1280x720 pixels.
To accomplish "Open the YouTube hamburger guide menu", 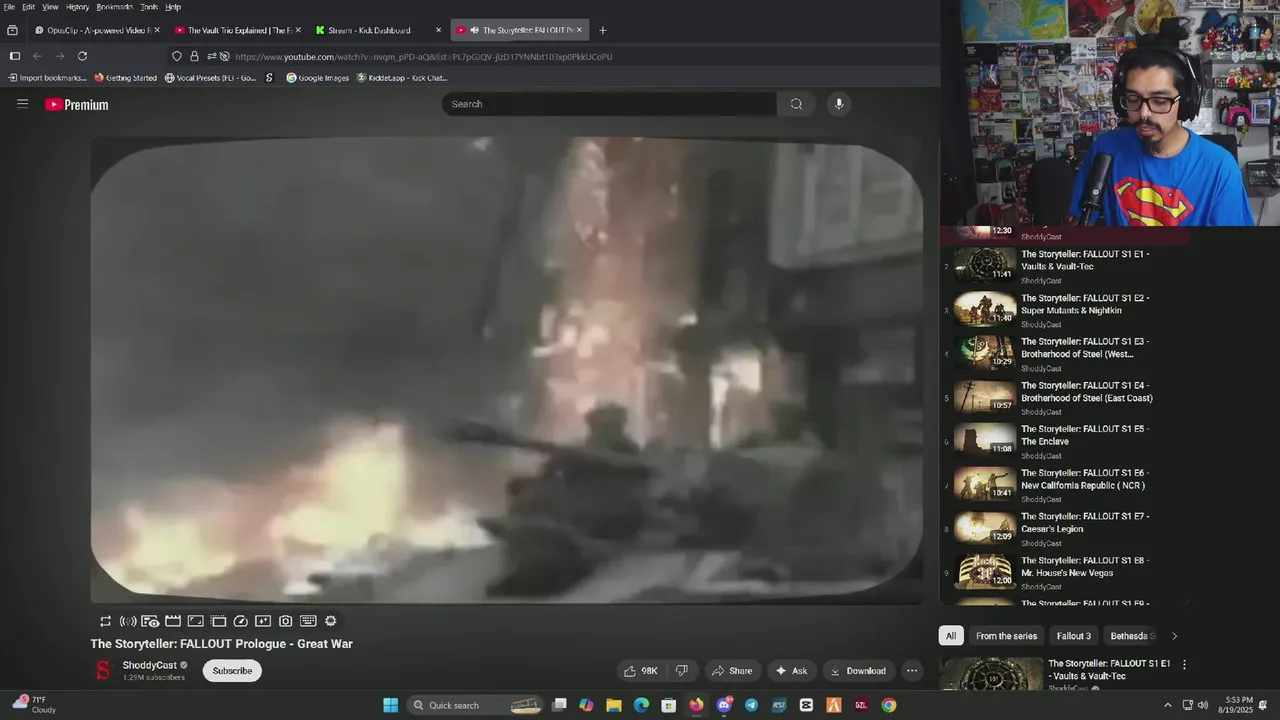I will pyautogui.click(x=22, y=103).
